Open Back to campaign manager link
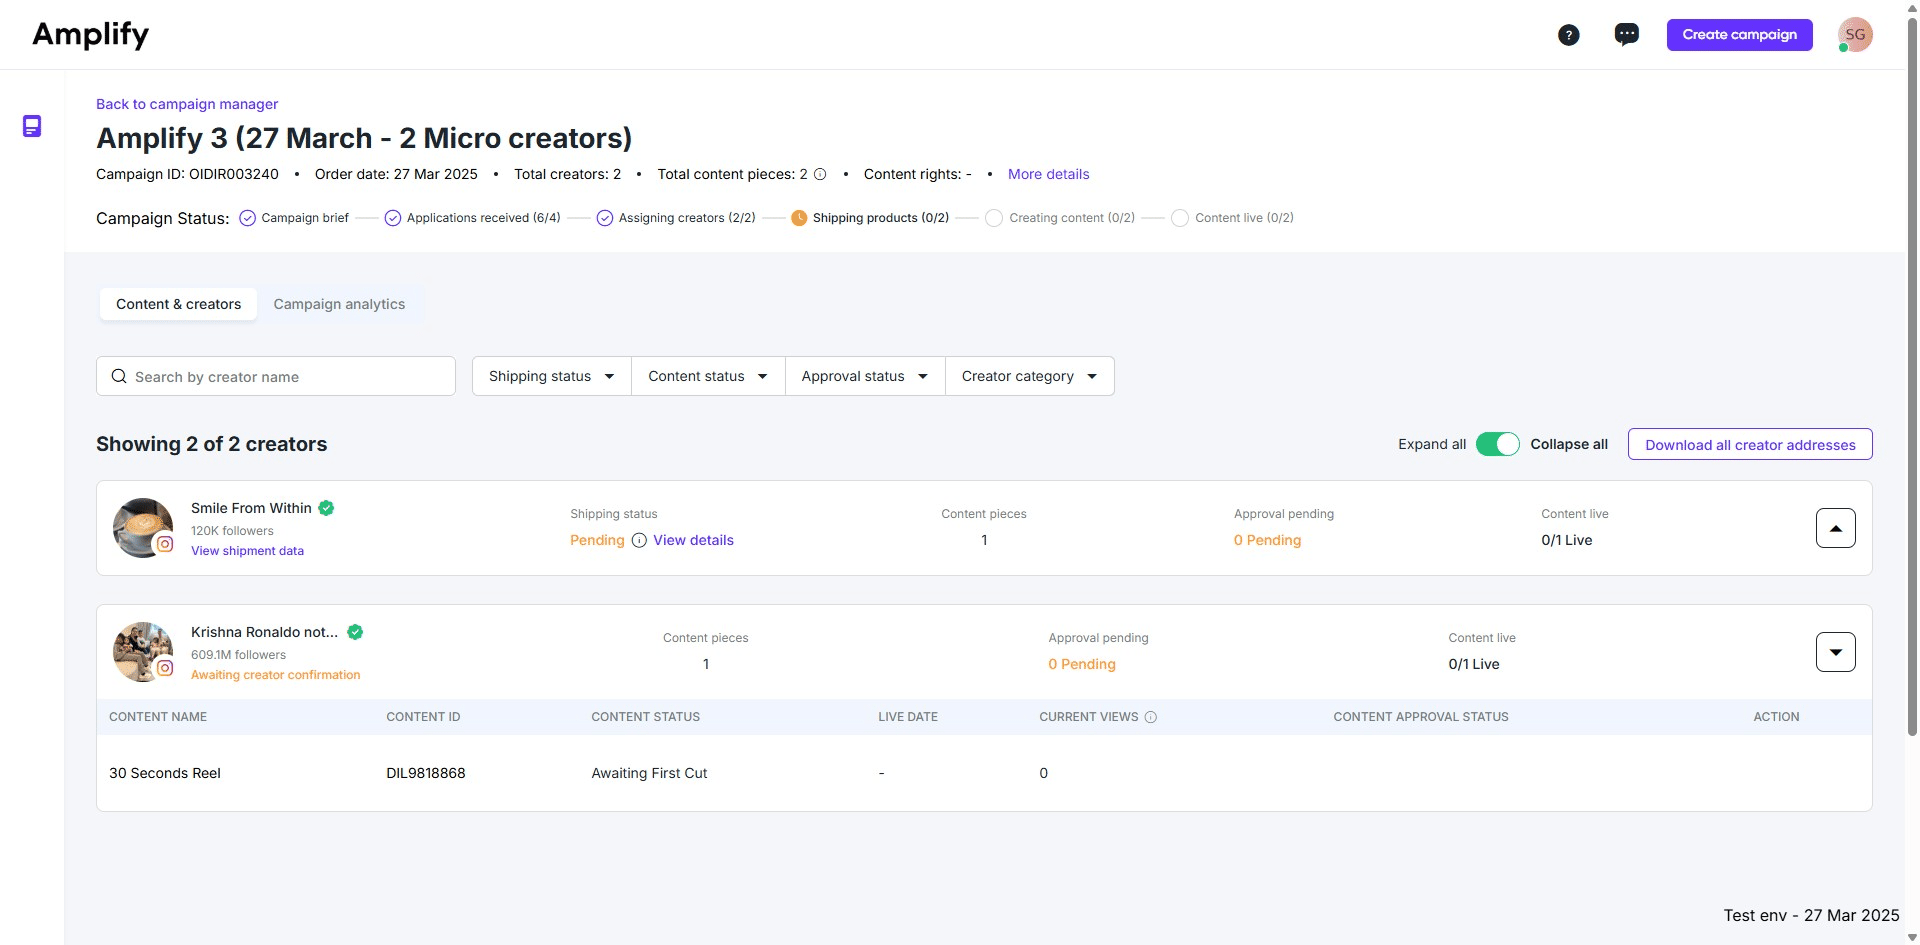Image resolution: width=1920 pixels, height=945 pixels. tap(186, 104)
